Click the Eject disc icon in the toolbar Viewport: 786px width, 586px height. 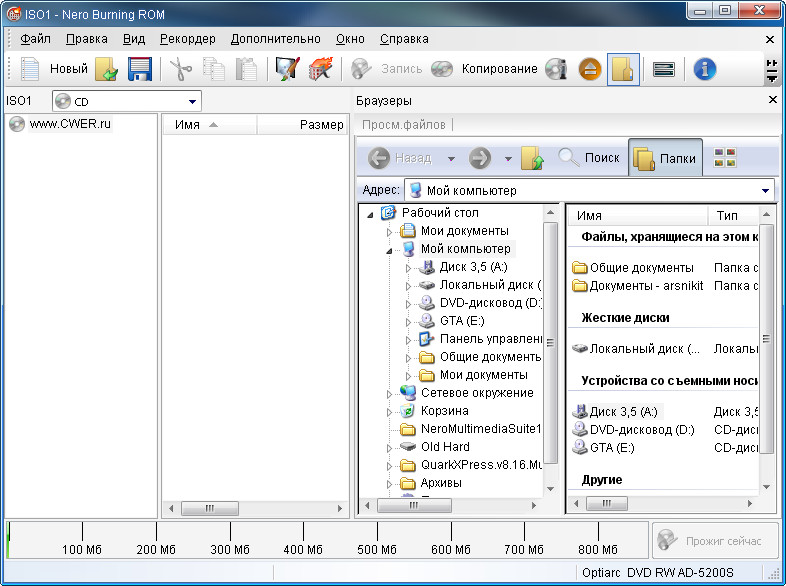coord(590,69)
